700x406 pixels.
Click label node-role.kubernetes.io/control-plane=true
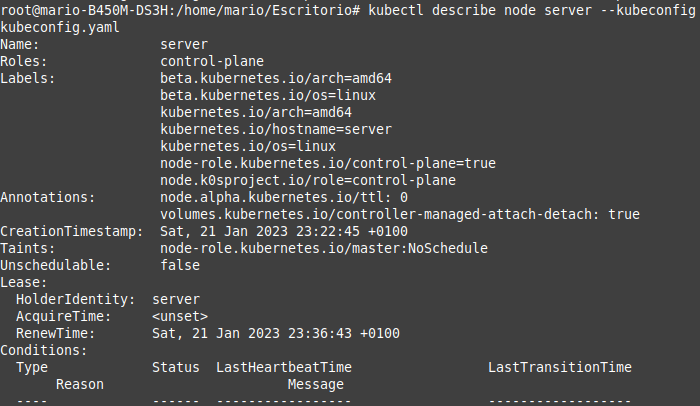click(x=328, y=163)
